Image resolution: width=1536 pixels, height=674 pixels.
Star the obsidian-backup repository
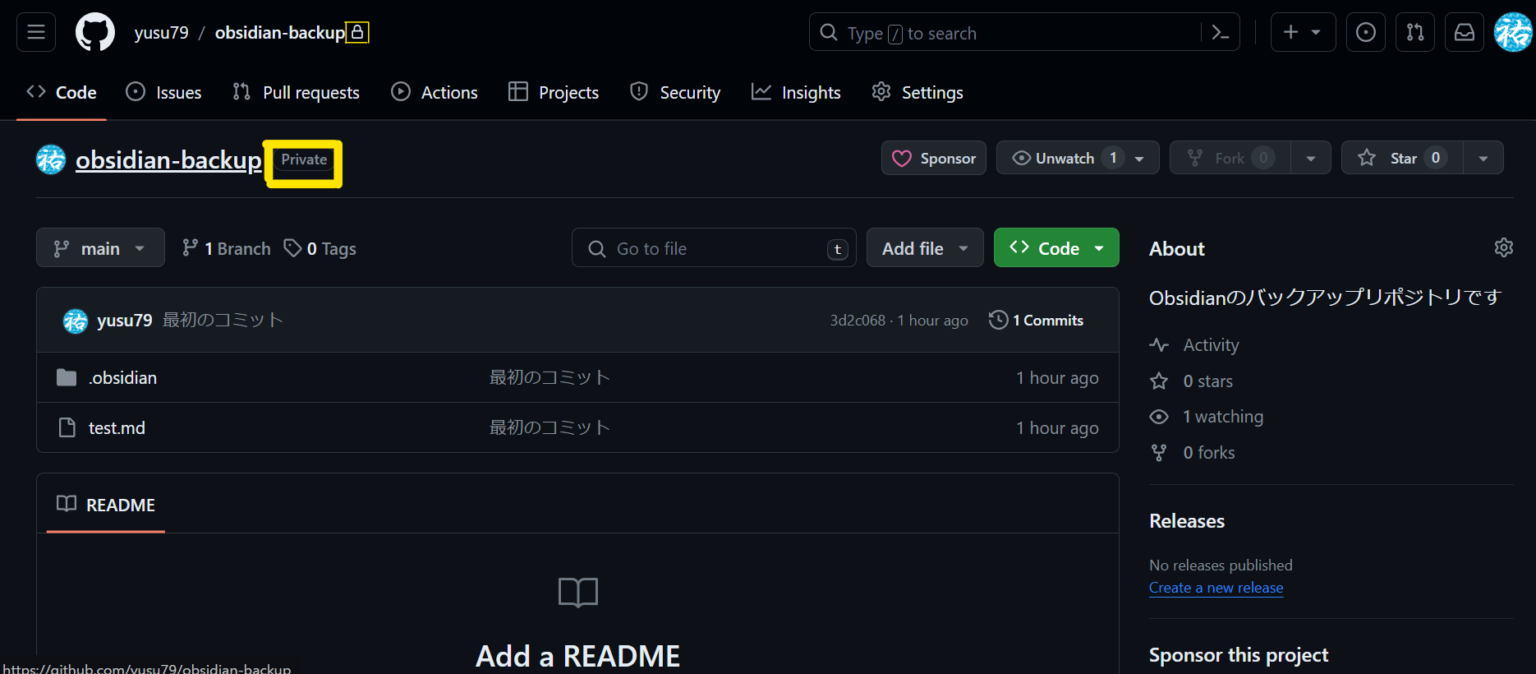tap(1401, 157)
